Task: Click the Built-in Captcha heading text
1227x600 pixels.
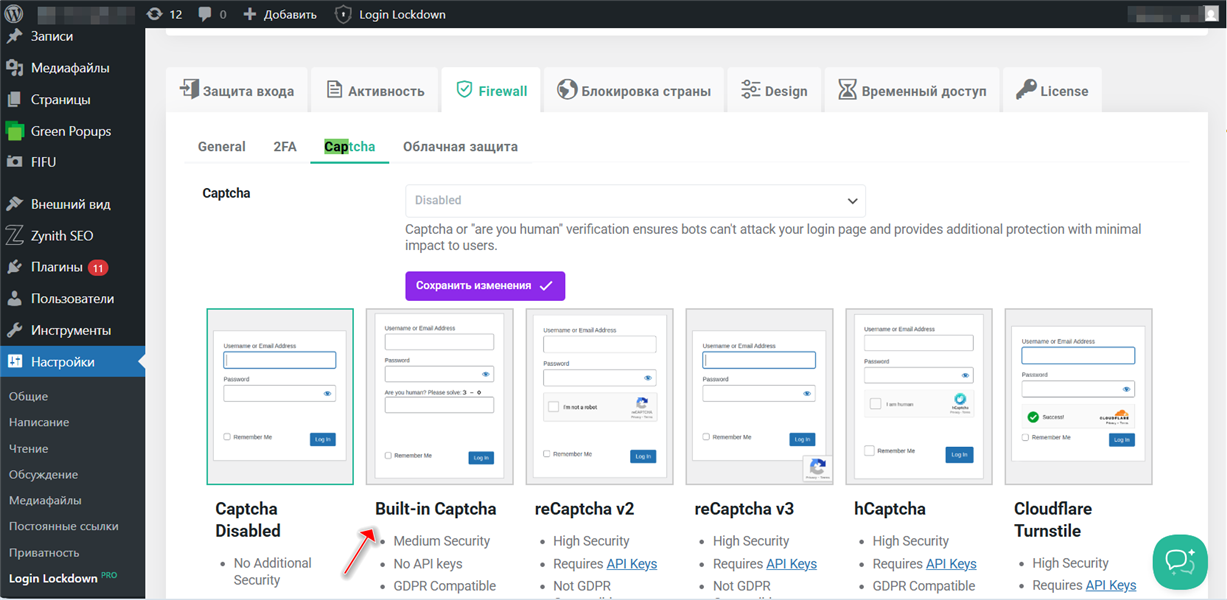Action: click(x=435, y=508)
